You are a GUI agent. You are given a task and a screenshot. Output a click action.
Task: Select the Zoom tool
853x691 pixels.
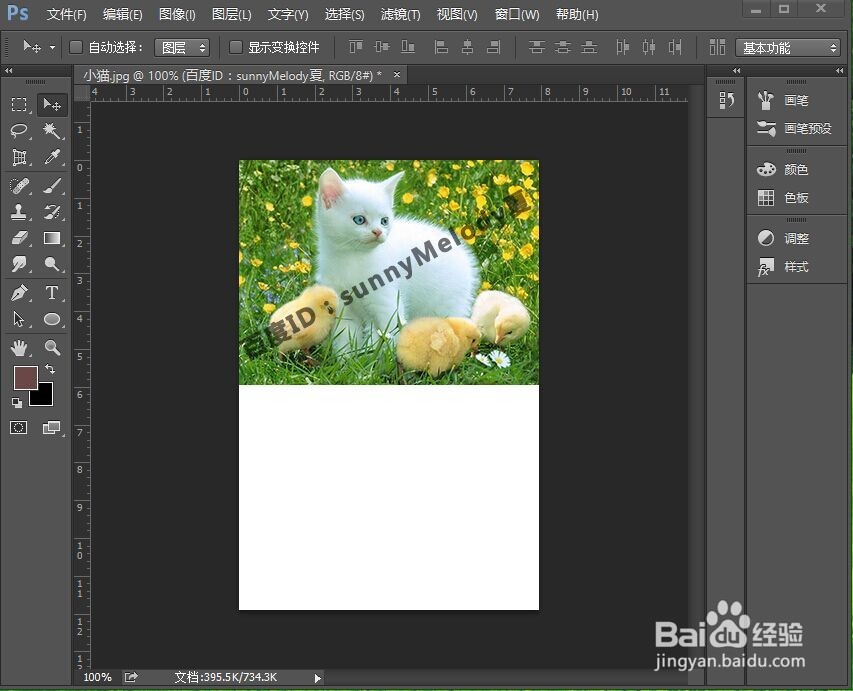point(52,348)
